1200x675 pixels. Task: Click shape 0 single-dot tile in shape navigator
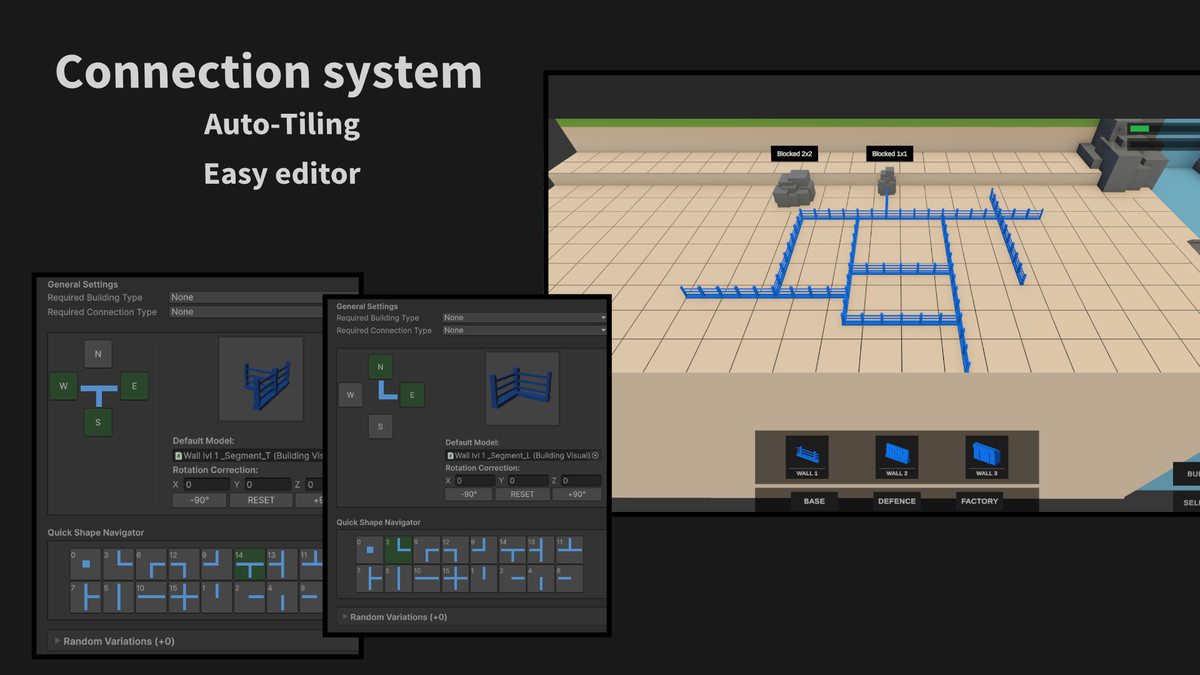[x=371, y=551]
